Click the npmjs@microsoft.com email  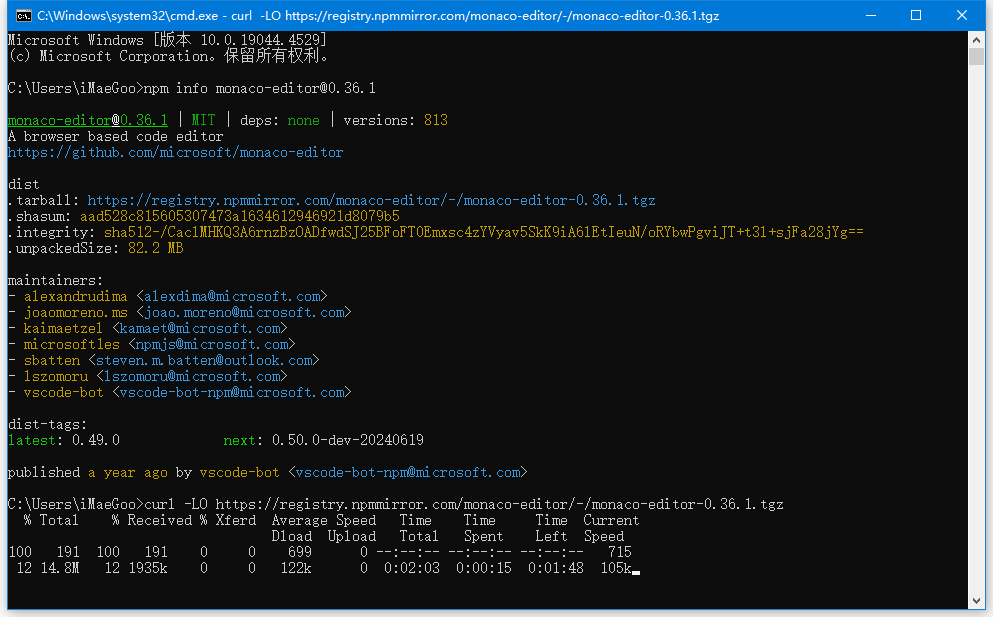(212, 345)
